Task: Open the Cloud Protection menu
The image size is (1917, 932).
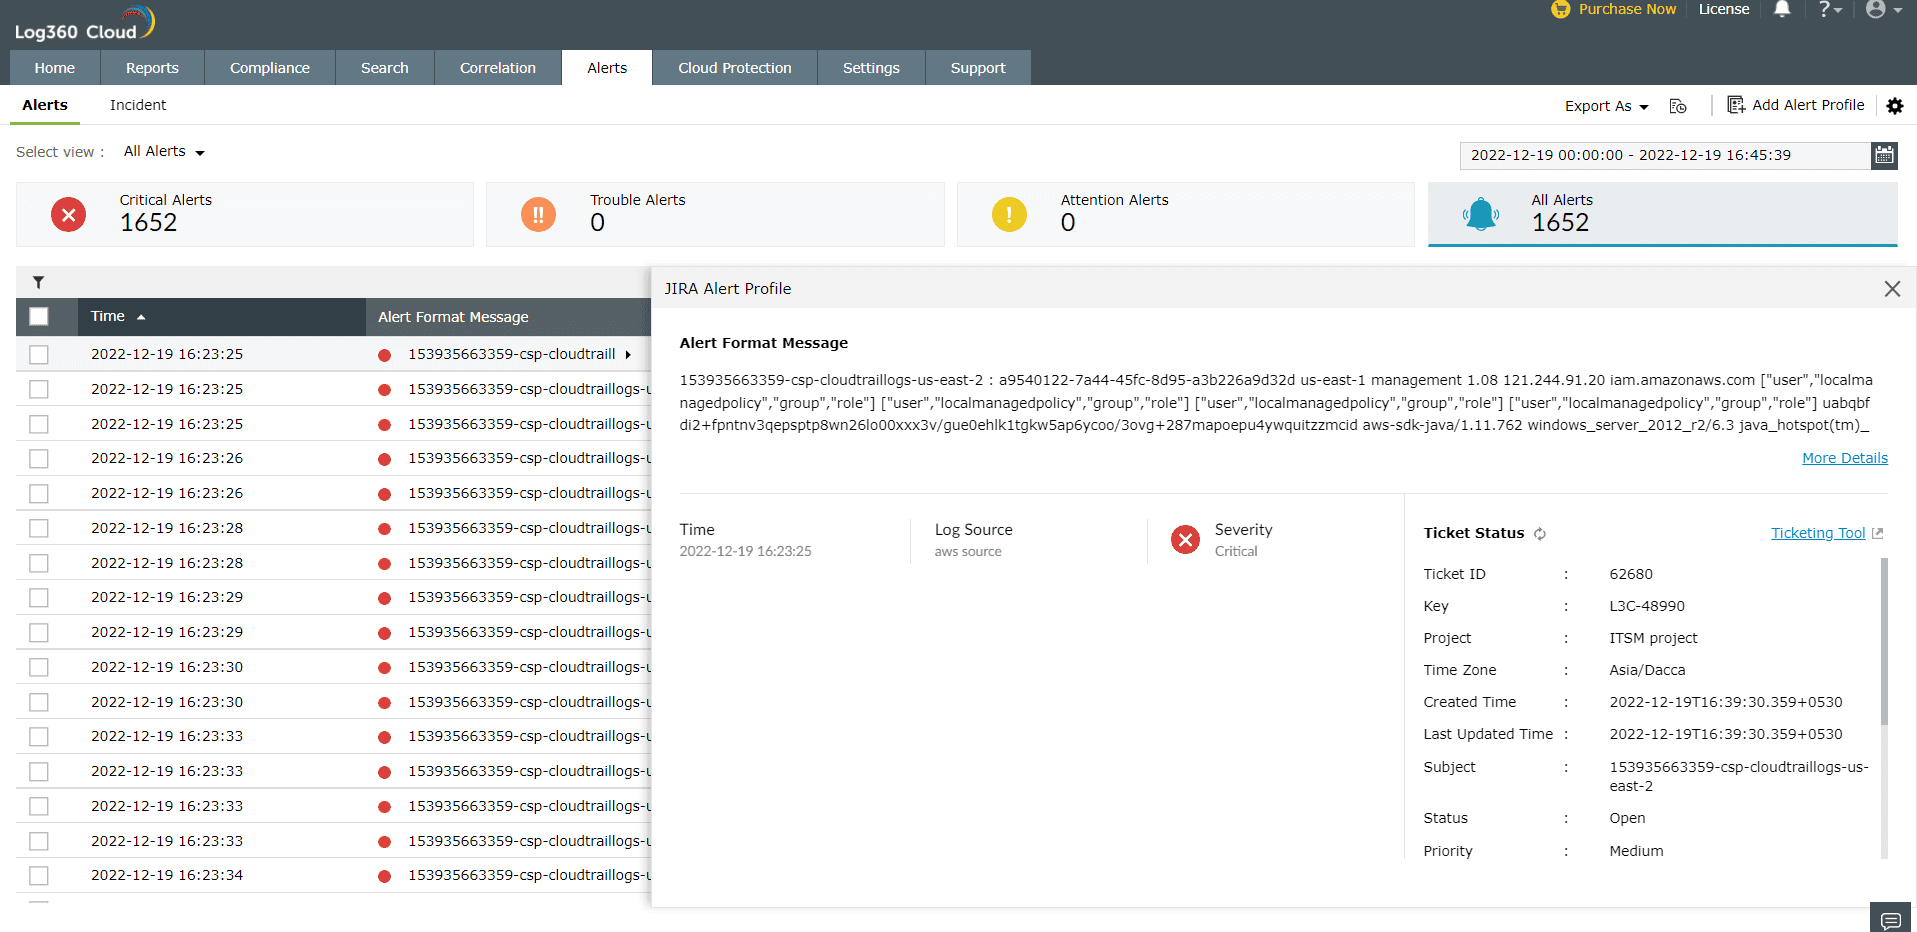Action: pos(734,67)
